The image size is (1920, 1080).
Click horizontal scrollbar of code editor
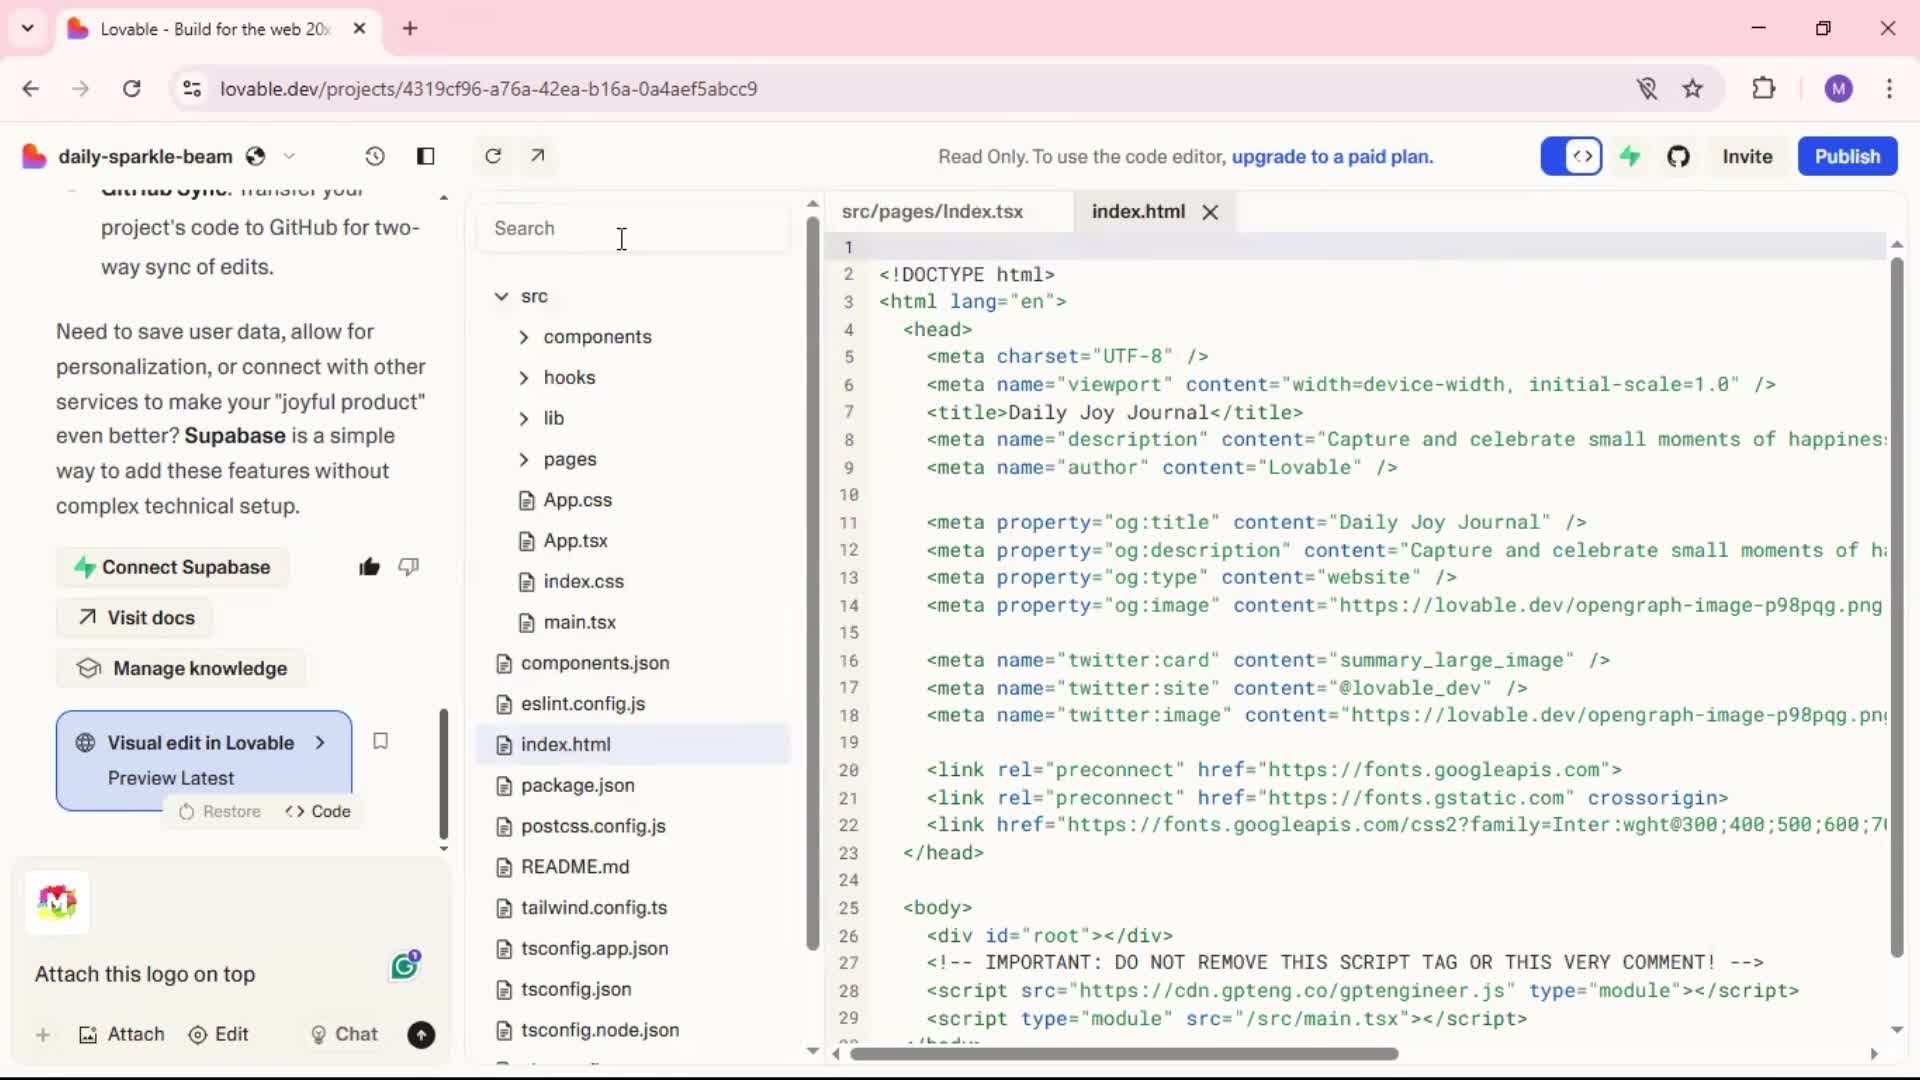1123,1054
